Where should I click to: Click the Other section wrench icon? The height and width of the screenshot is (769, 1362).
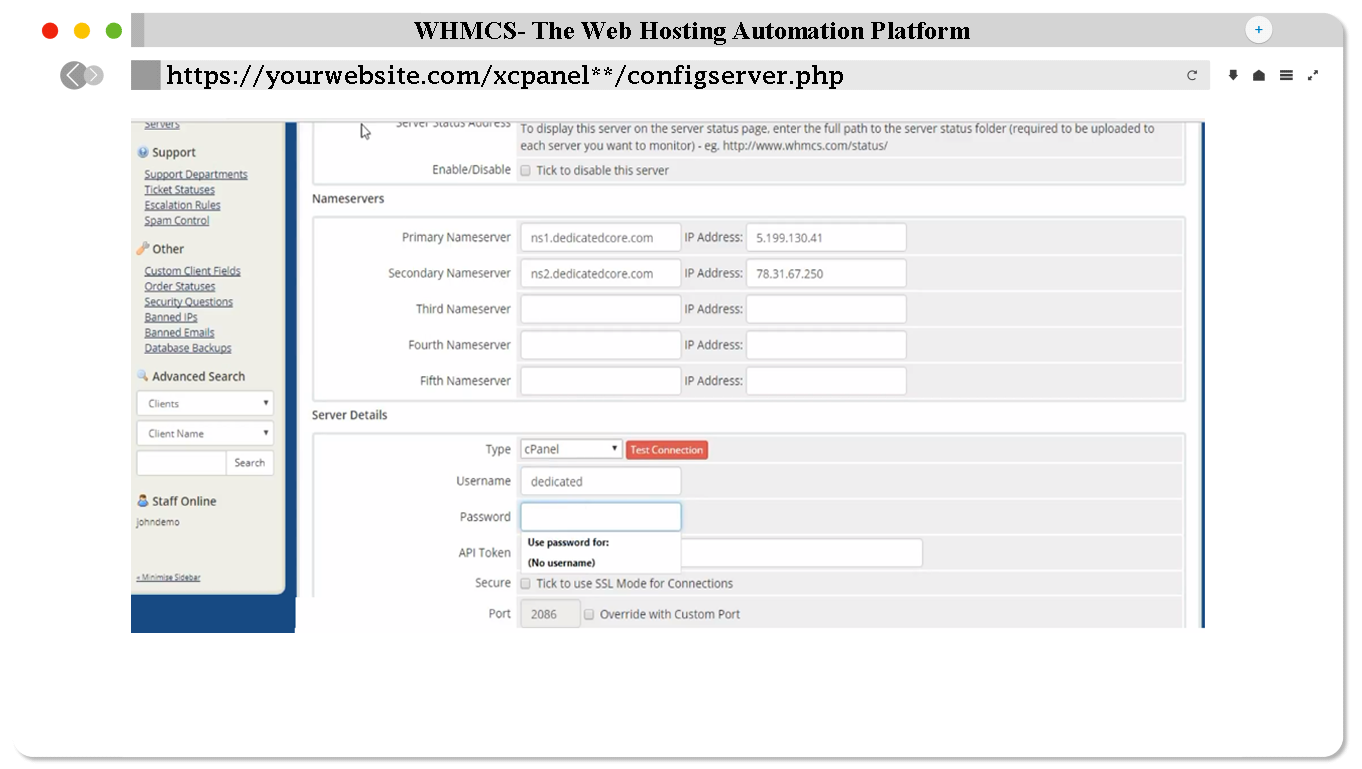[143, 248]
